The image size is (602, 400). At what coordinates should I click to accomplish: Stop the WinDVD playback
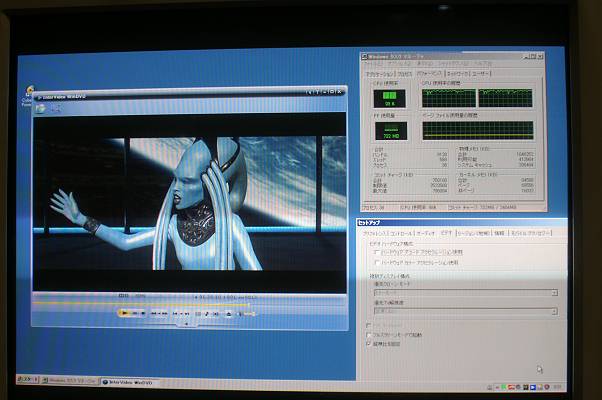[x=143, y=313]
